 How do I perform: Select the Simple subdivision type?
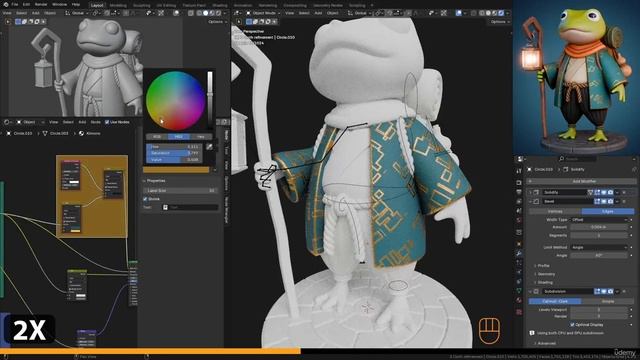point(608,301)
